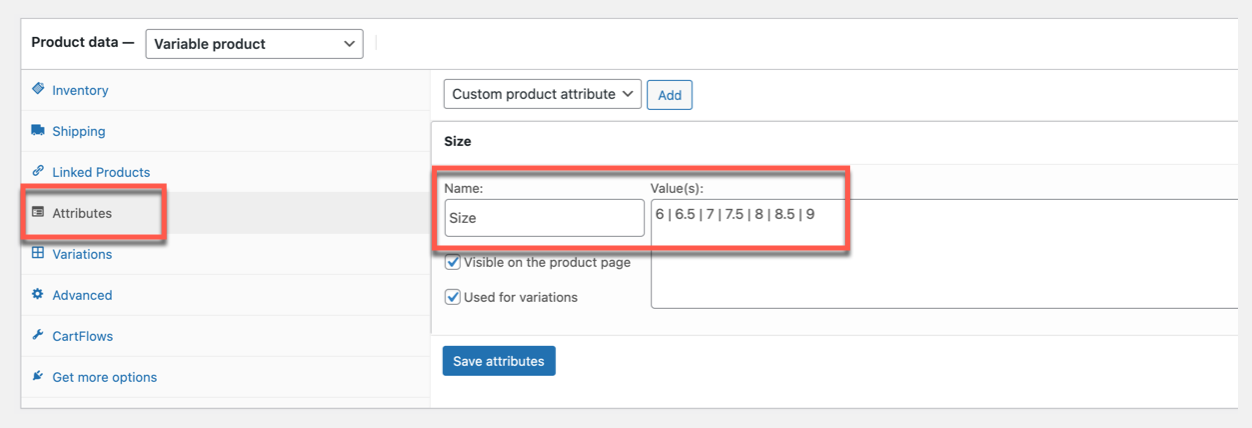Click inside the Value(s) text area
Screen dimensions: 1252x428
[940, 260]
